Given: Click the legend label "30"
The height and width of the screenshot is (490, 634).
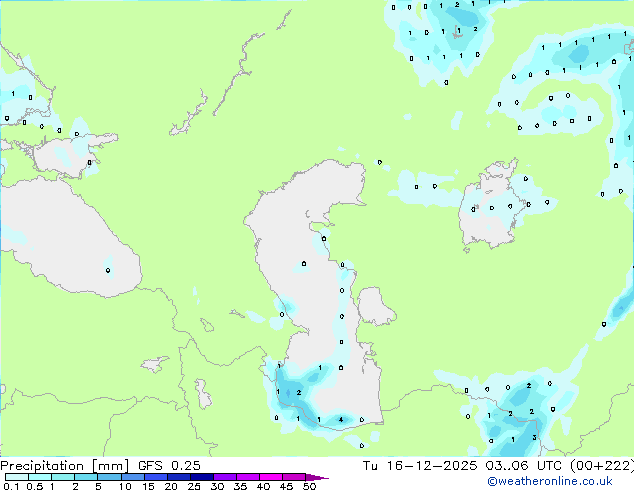Looking at the screenshot, I should 217,486.
